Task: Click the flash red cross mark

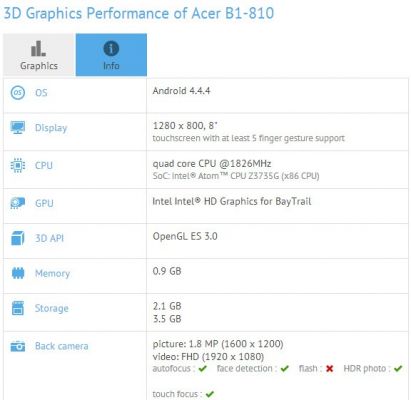Action: pyautogui.click(x=330, y=369)
